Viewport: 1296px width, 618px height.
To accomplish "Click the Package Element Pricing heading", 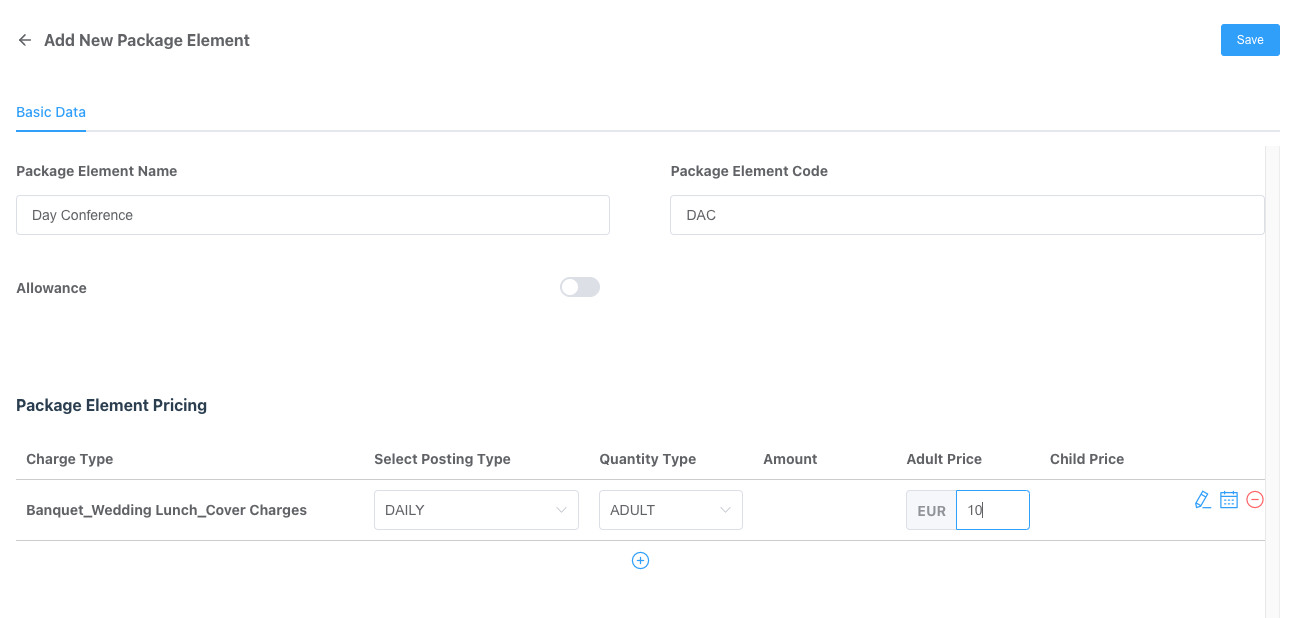I will pos(112,405).
